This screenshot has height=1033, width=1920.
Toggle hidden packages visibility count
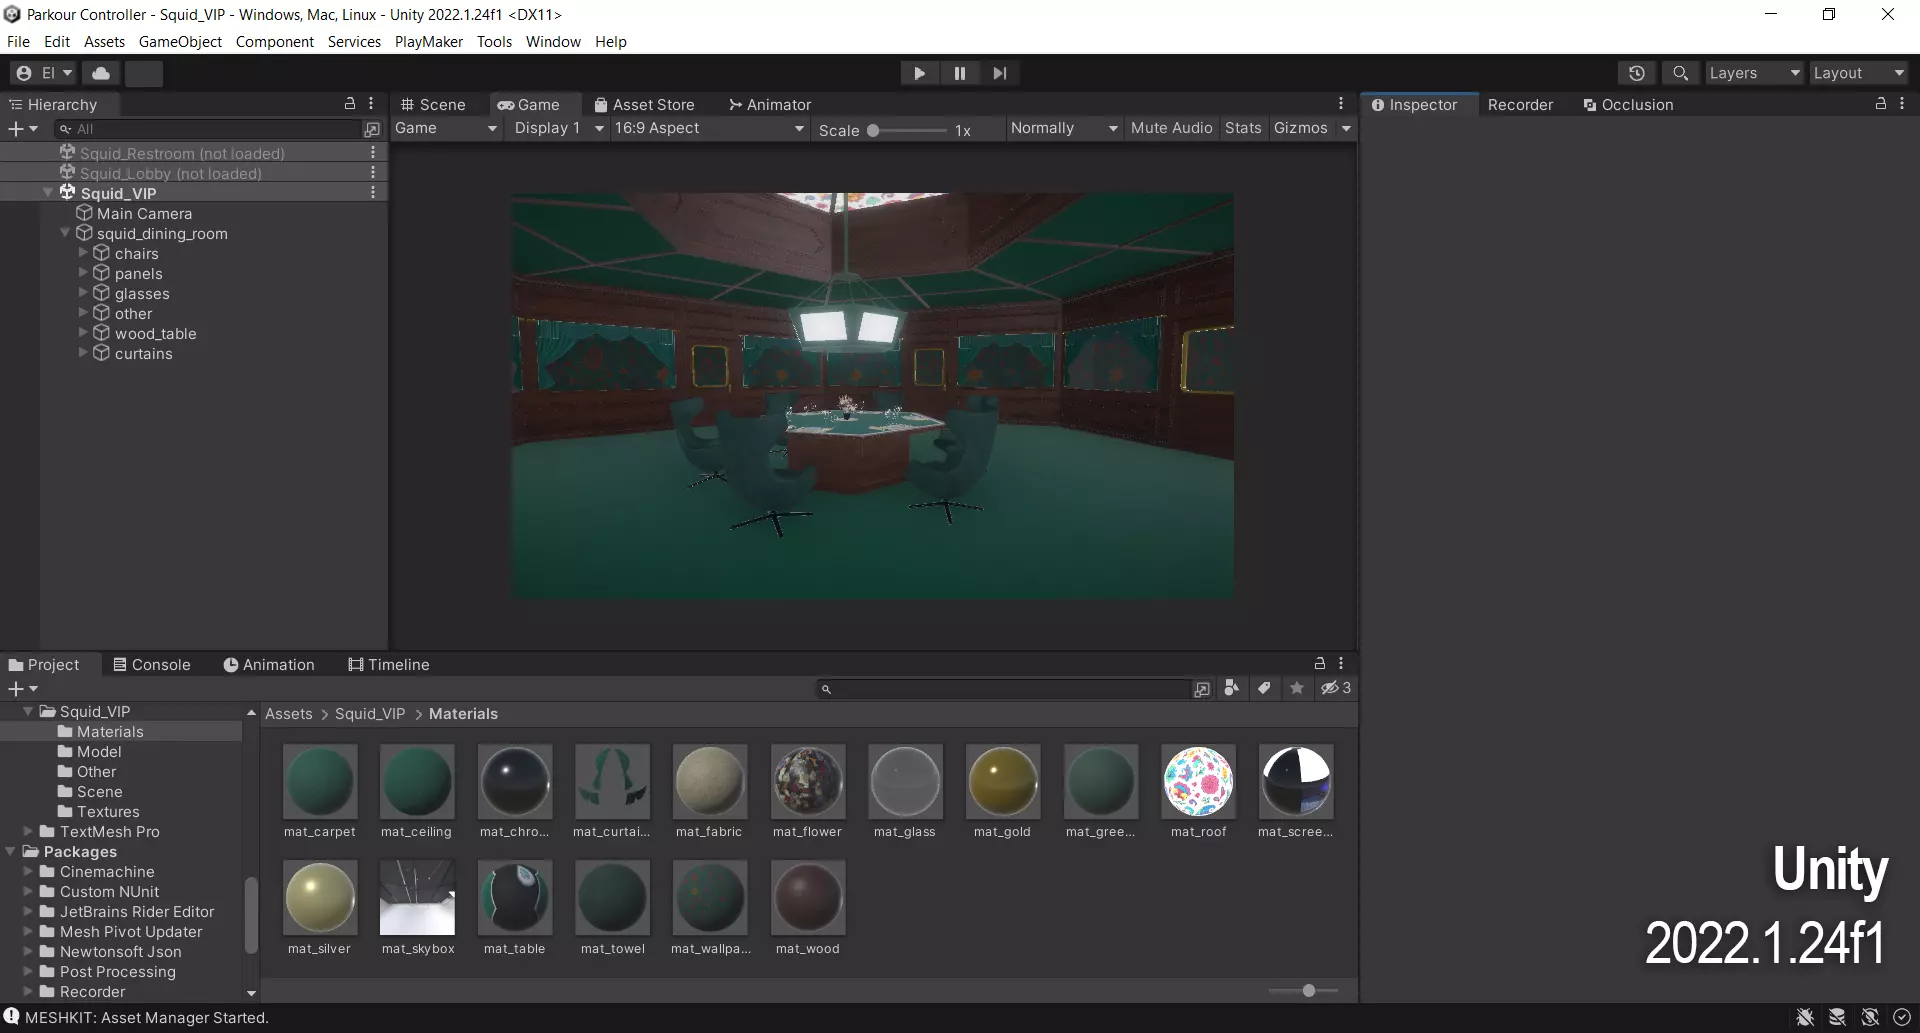[x=1336, y=688]
